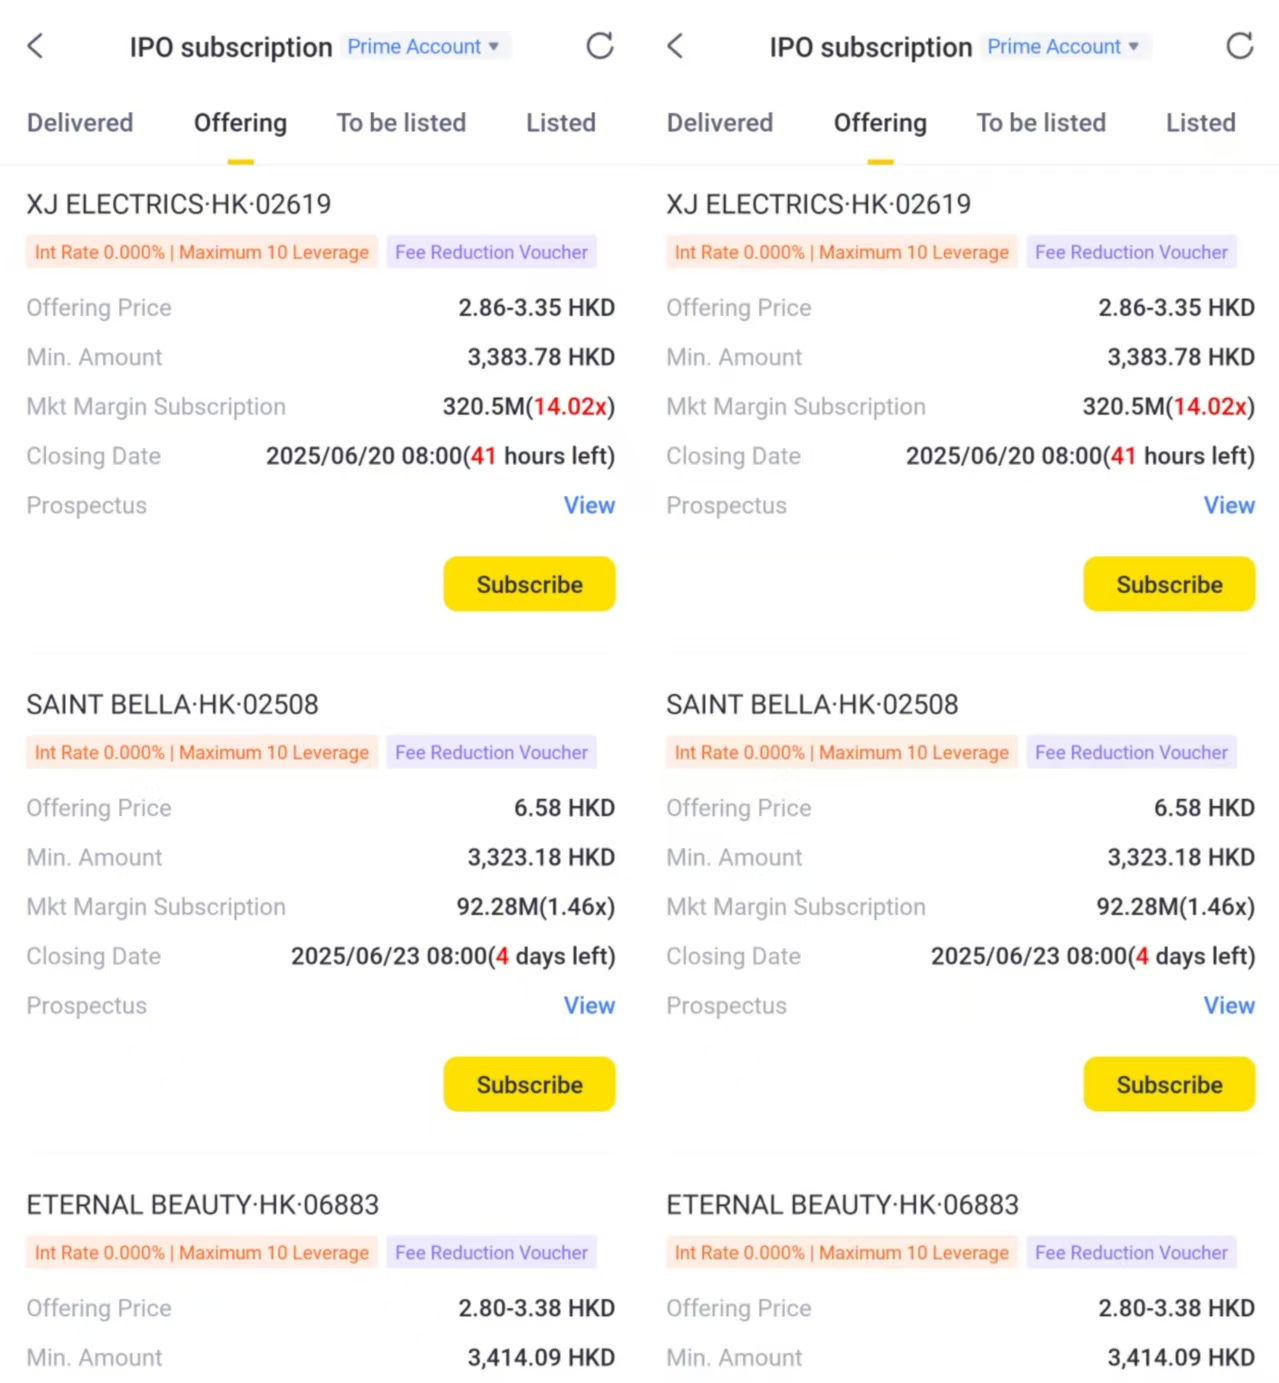The width and height of the screenshot is (1279, 1383).
Task: View XJ ELECTRICS prospectus in left panel
Action: 589,506
